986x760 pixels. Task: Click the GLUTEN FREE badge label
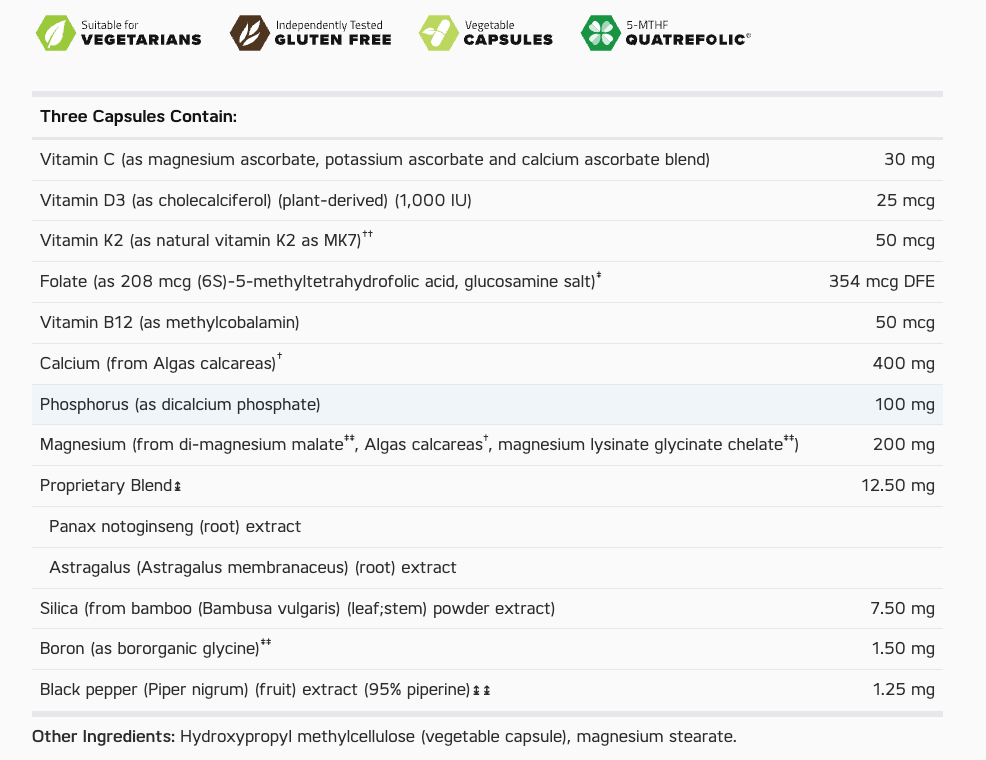pyautogui.click(x=332, y=40)
